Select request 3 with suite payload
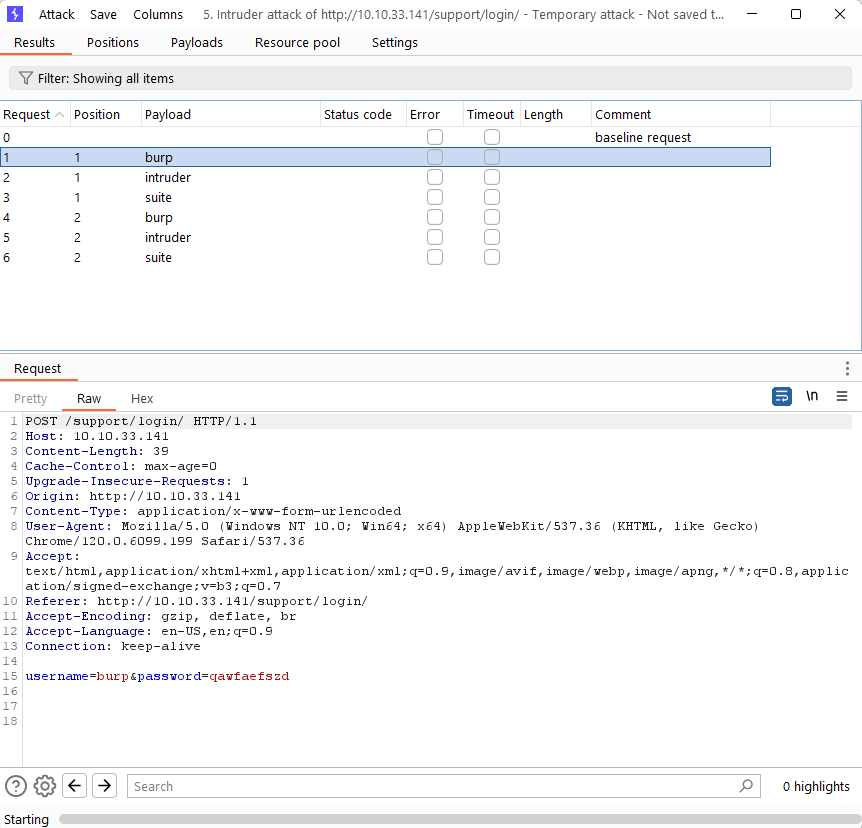 (385, 197)
